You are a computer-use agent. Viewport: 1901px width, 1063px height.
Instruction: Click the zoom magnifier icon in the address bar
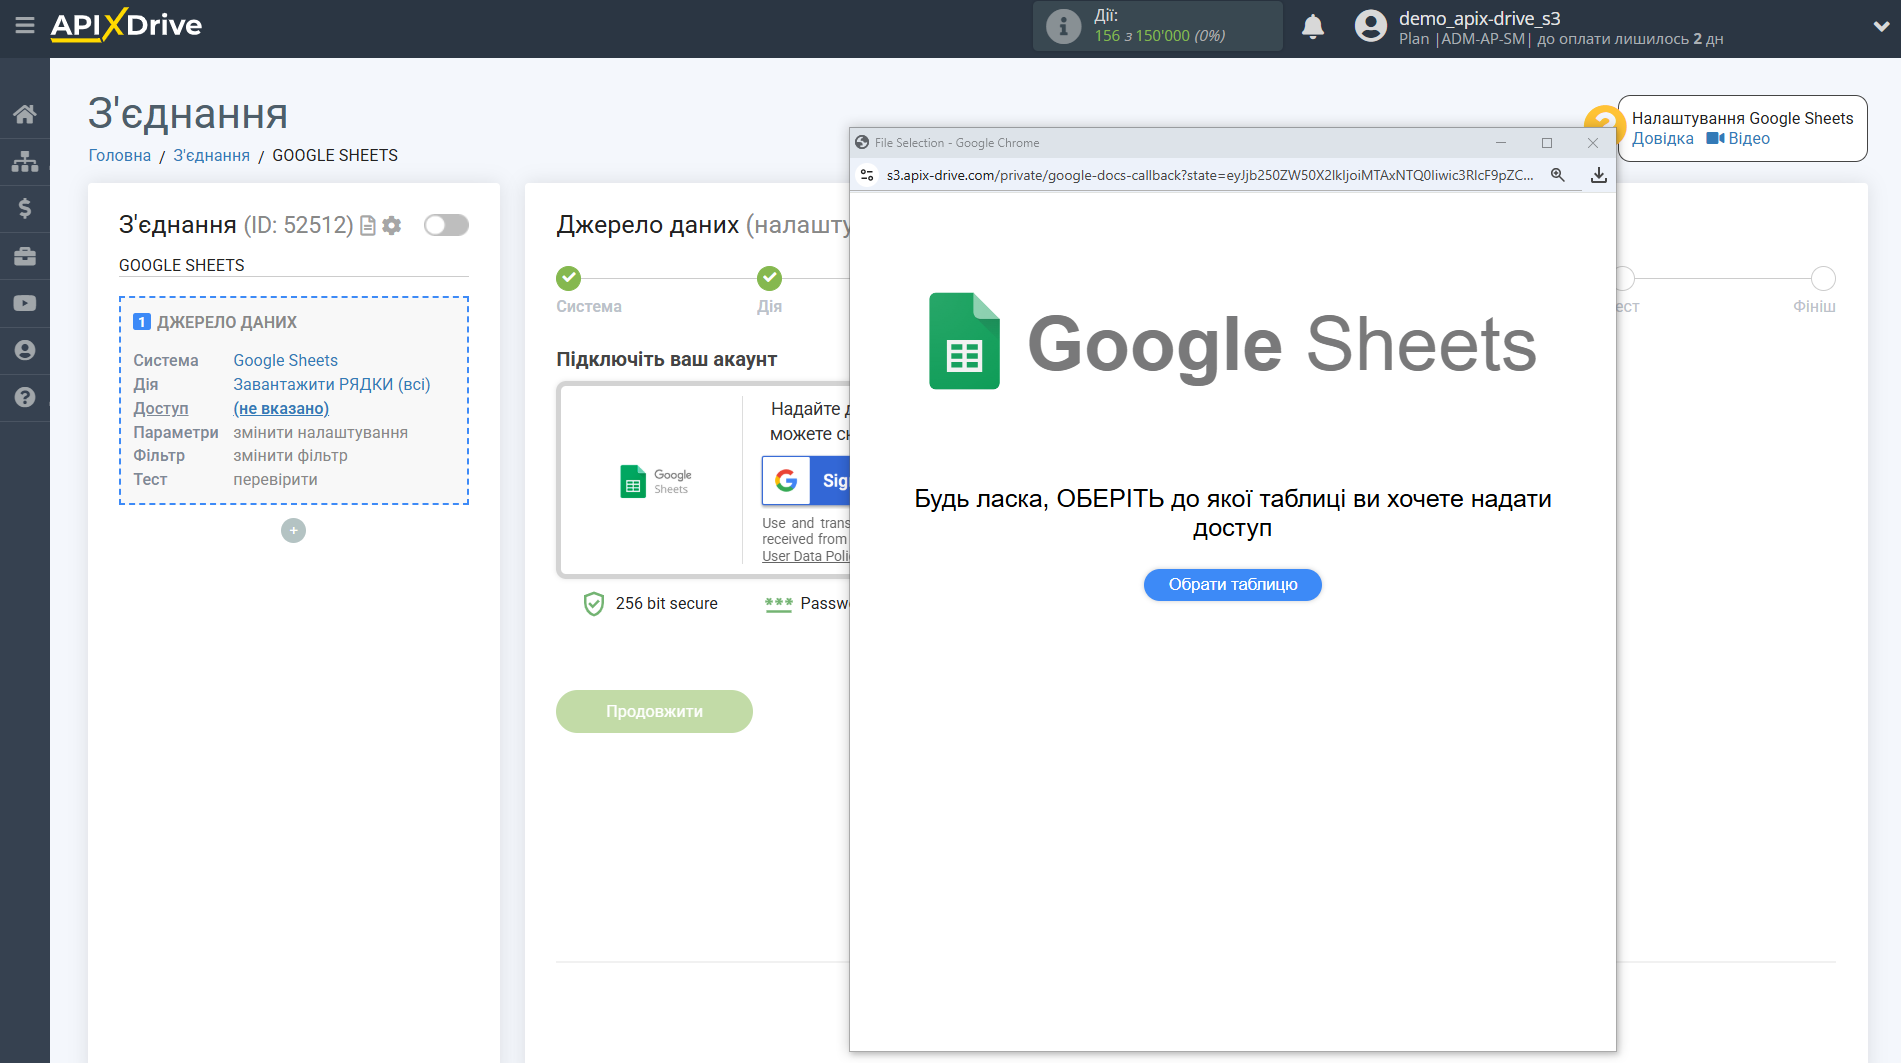click(1557, 174)
